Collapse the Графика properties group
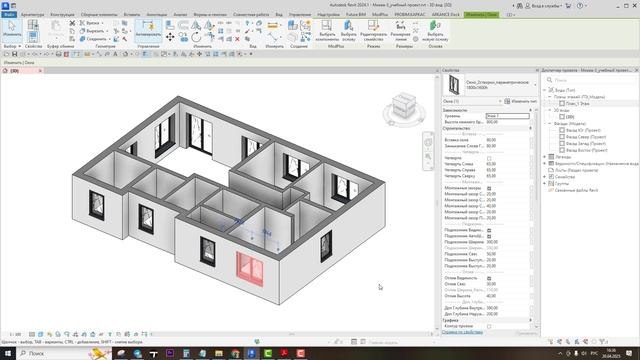The image size is (640, 360). 531,320
